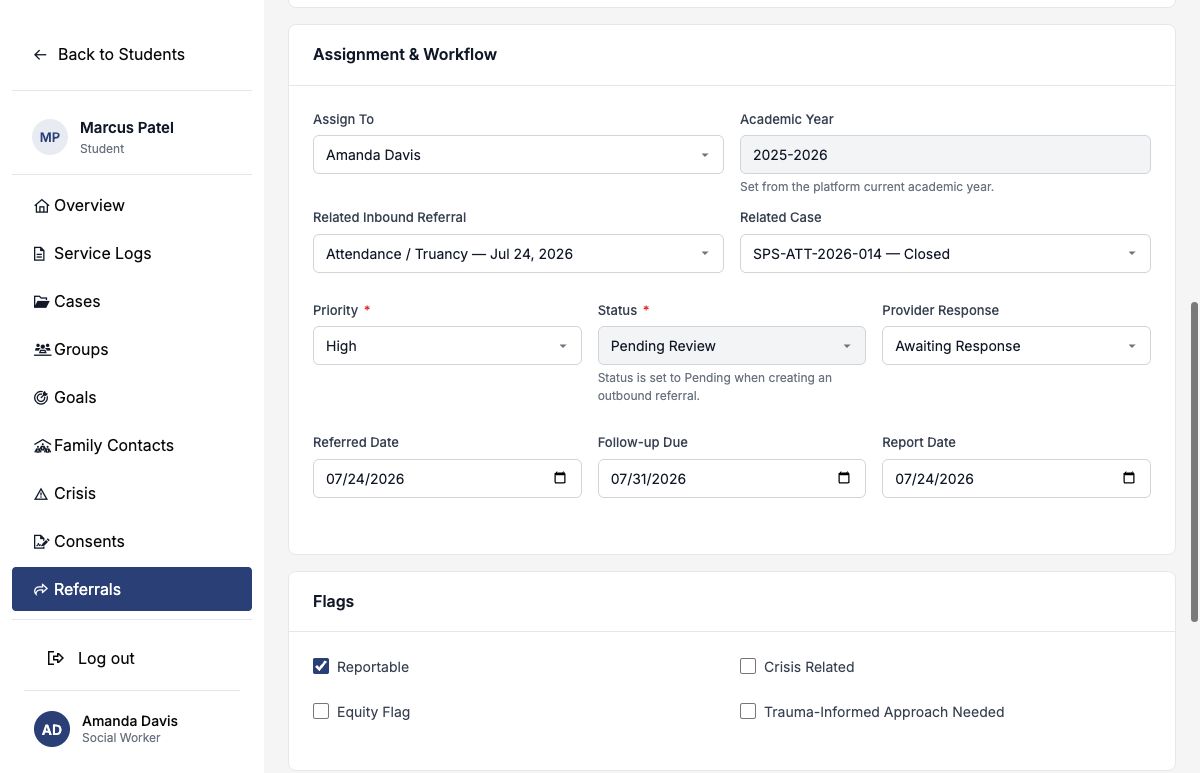Click the Academic Year field showing 2025-2026
The height and width of the screenshot is (773, 1200).
tap(945, 155)
